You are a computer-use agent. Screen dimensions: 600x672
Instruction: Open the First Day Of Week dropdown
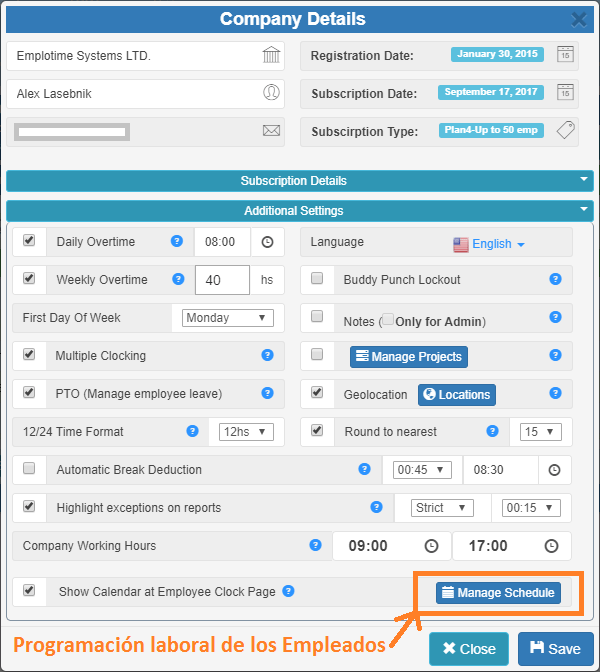(x=228, y=318)
